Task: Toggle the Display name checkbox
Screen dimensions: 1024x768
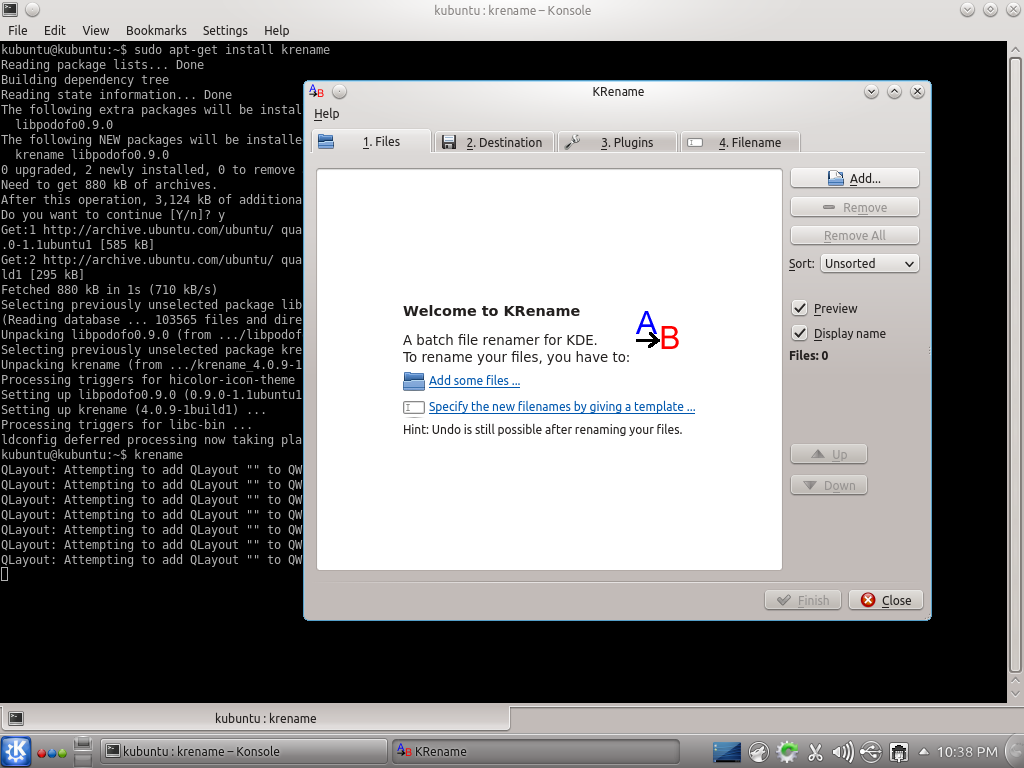Action: (800, 334)
